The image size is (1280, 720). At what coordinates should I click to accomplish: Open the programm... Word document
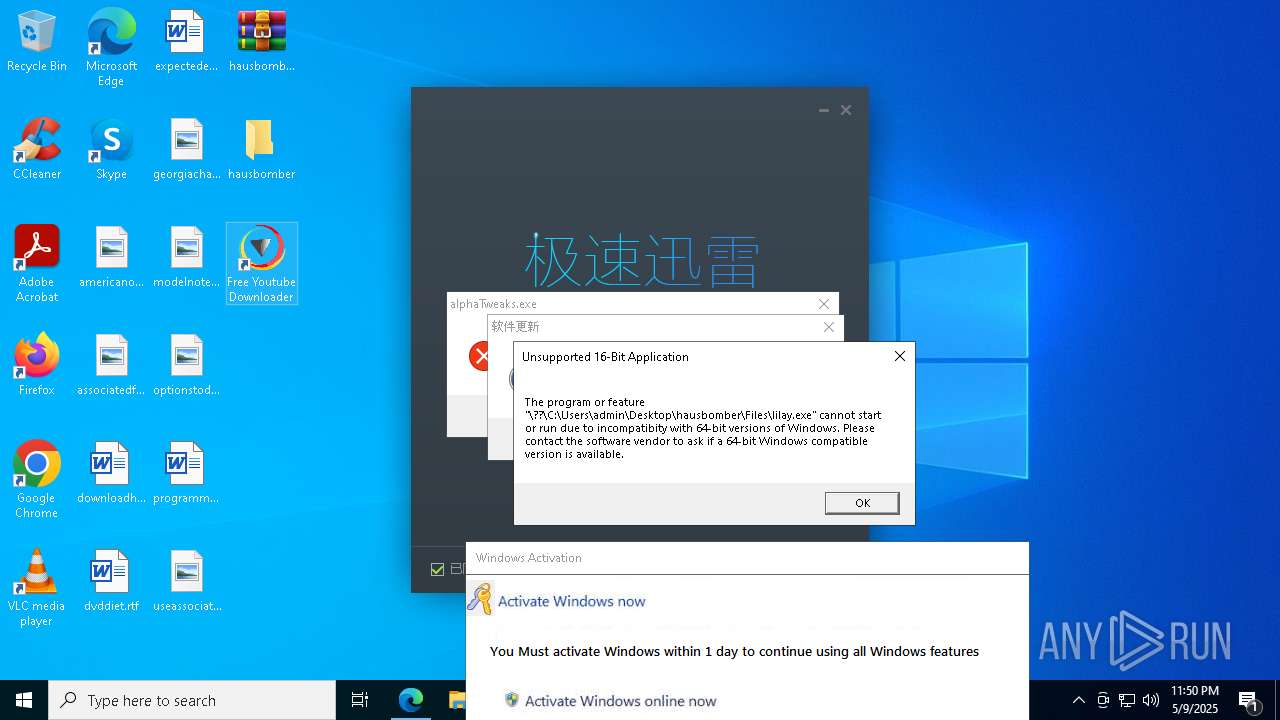(186, 474)
